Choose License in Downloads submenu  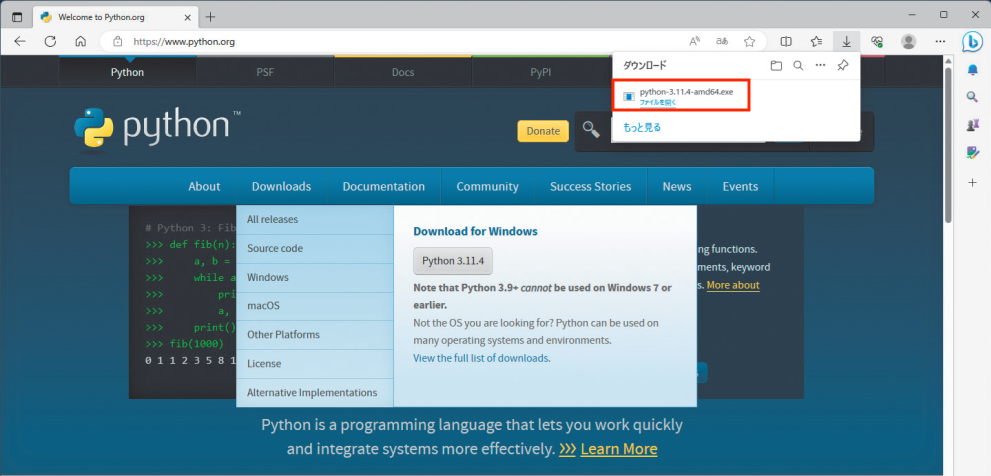tap(315, 364)
